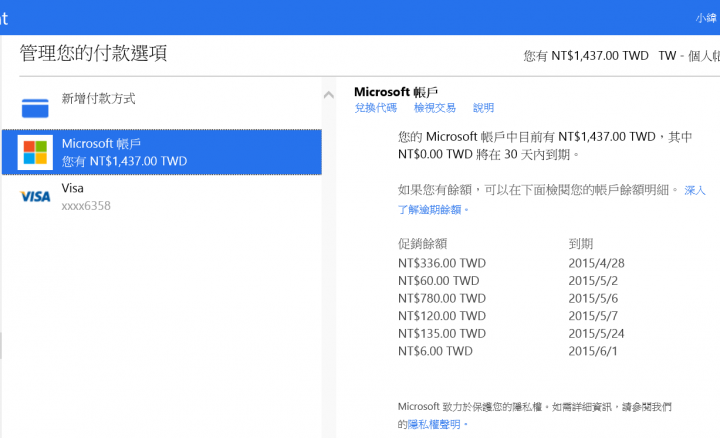Viewport: 720px width, 438px height.
Task: Click the Microsoft logo icon
Action: 35,152
